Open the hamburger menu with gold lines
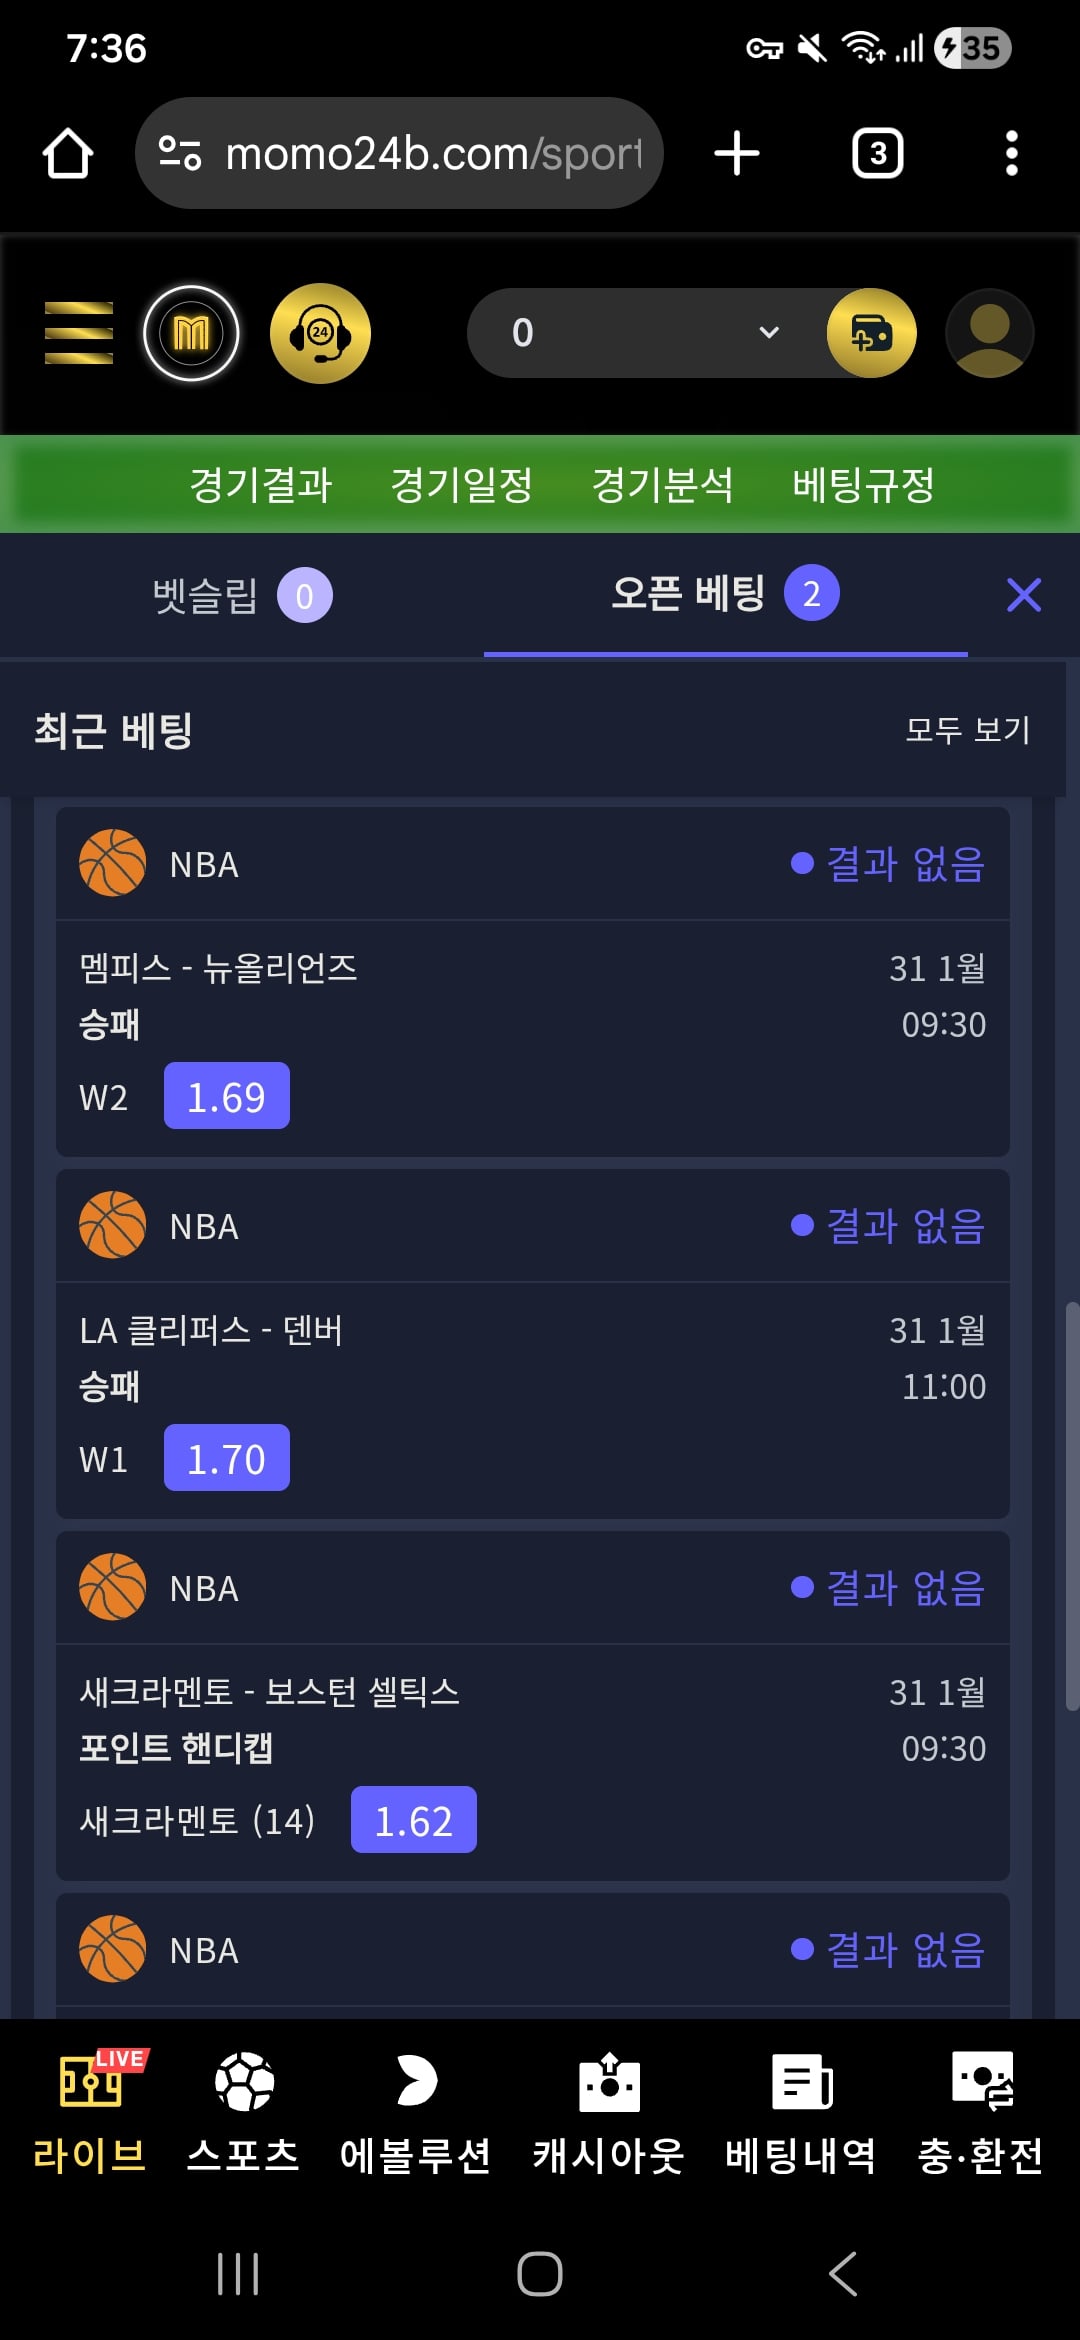 coord(79,333)
